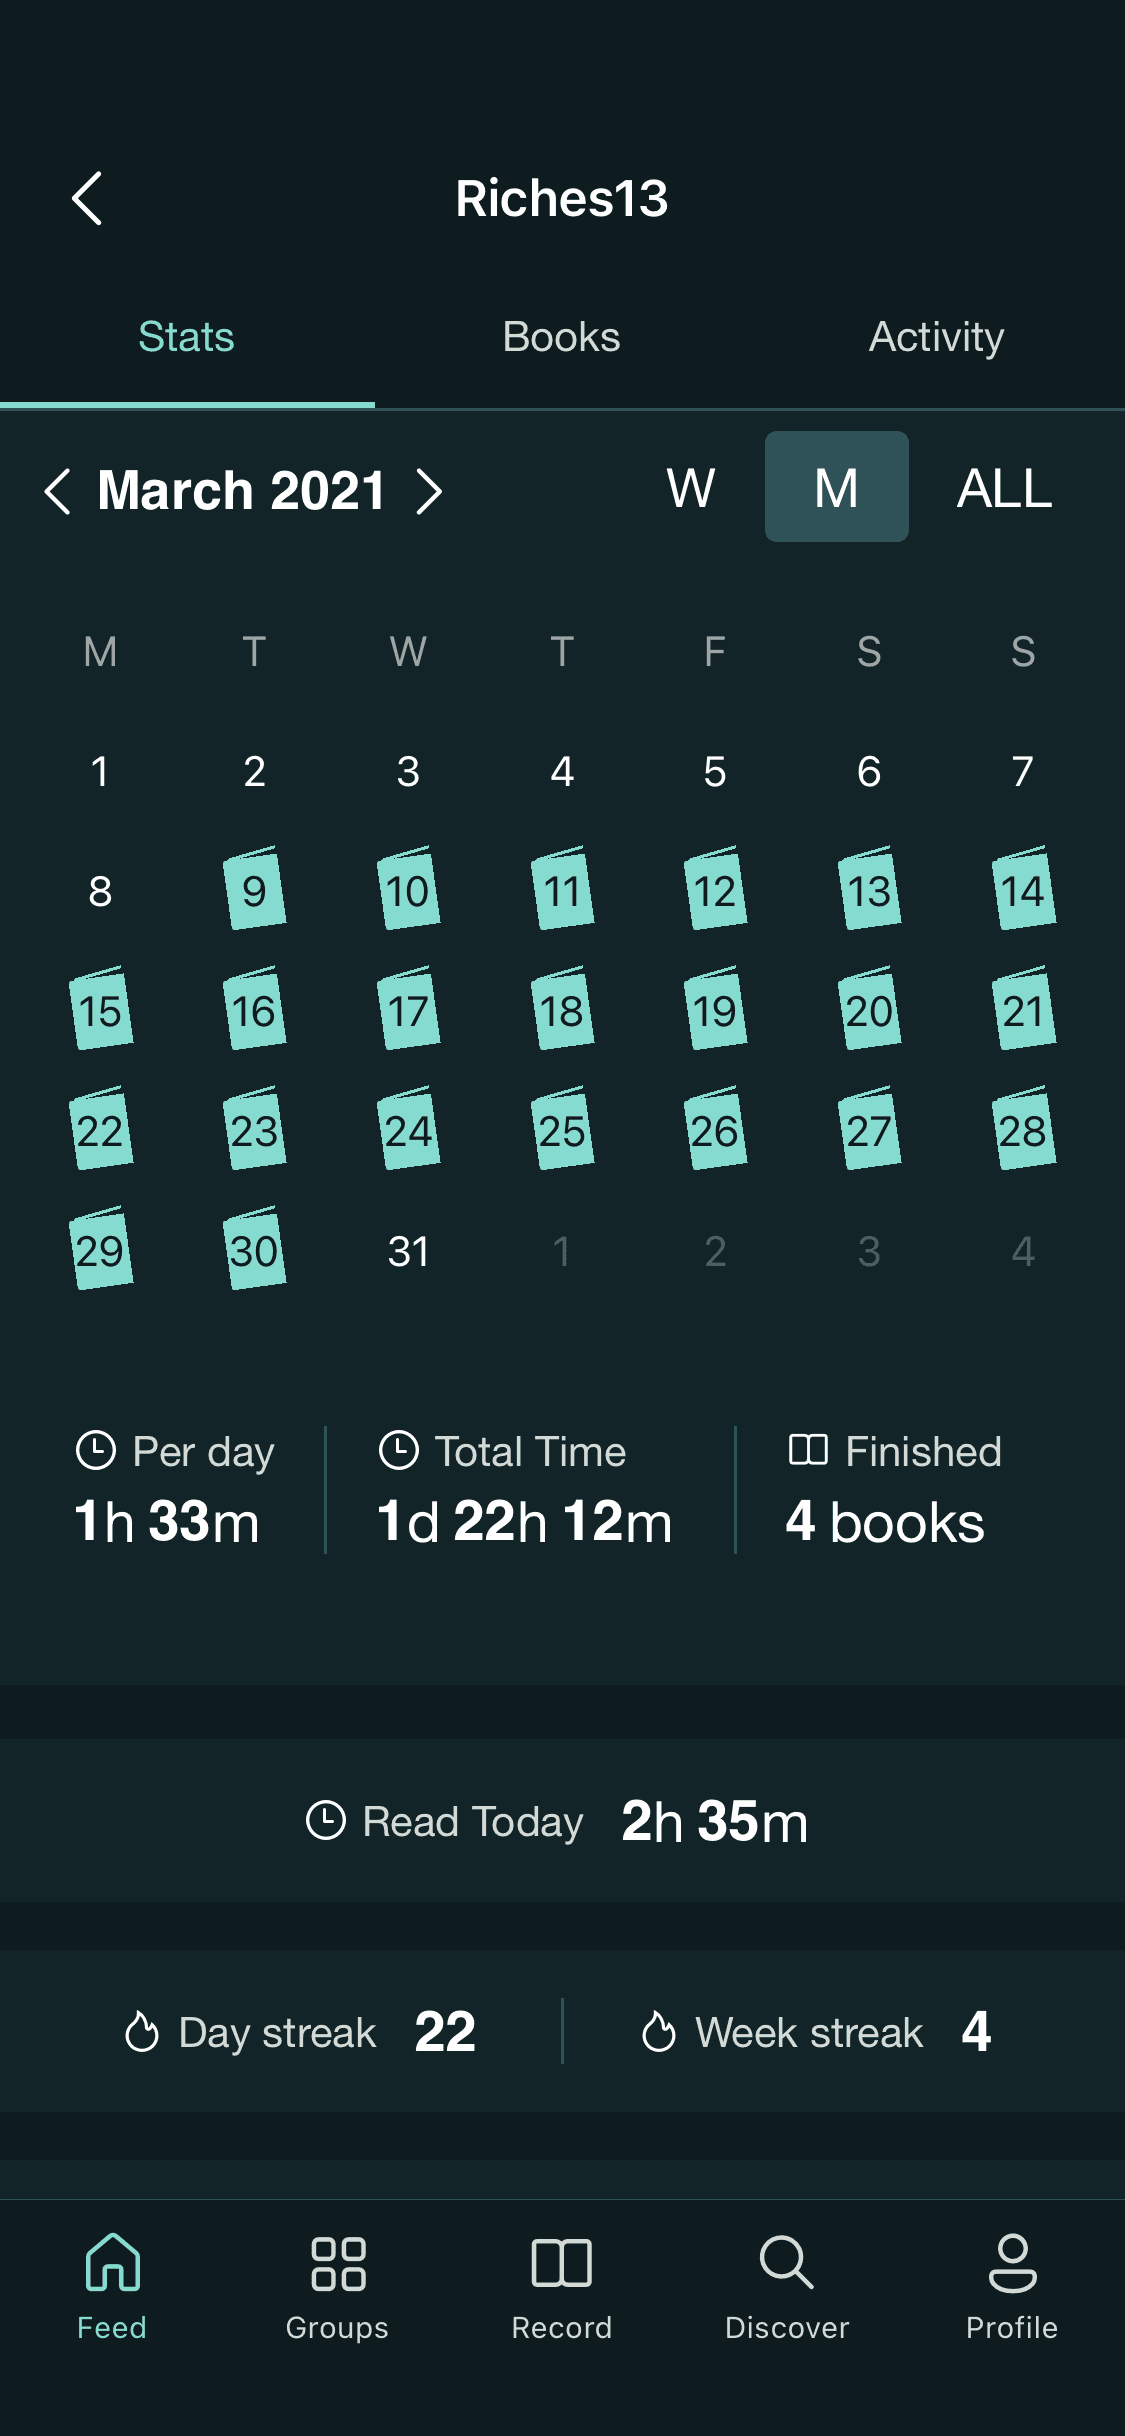The height and width of the screenshot is (2436, 1125).
Task: Tap the back arrow beside Riches13
Action: pos(88,198)
